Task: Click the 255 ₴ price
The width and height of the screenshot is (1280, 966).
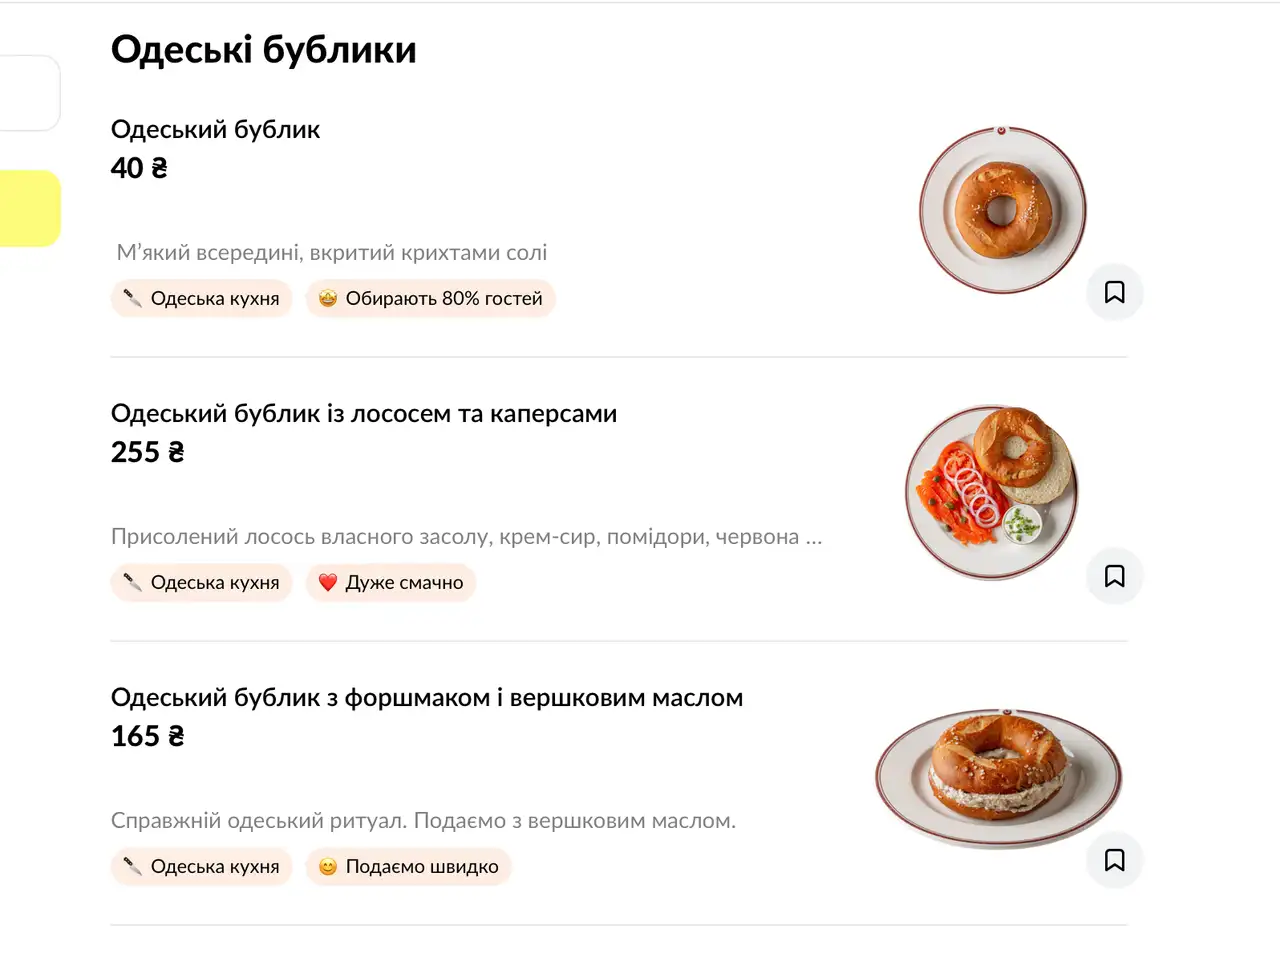Action: [147, 452]
